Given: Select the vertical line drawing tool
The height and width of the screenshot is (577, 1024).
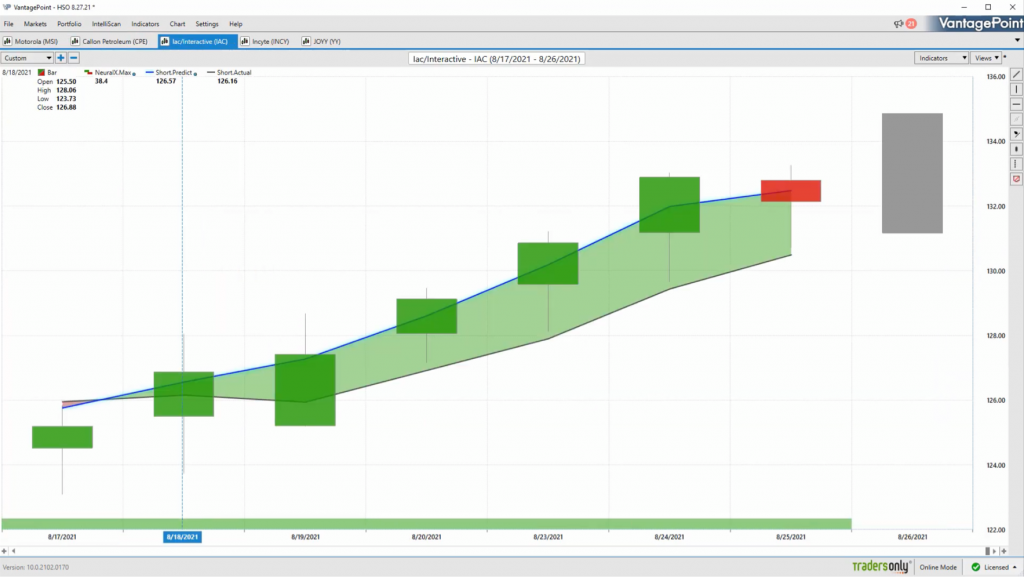Looking at the screenshot, I should (1016, 89).
